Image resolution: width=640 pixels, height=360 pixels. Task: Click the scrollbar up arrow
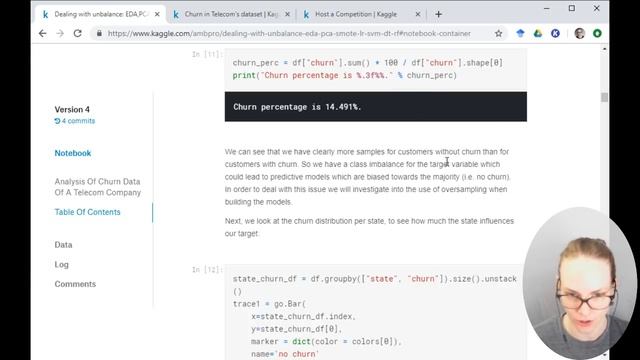(x=604, y=49)
